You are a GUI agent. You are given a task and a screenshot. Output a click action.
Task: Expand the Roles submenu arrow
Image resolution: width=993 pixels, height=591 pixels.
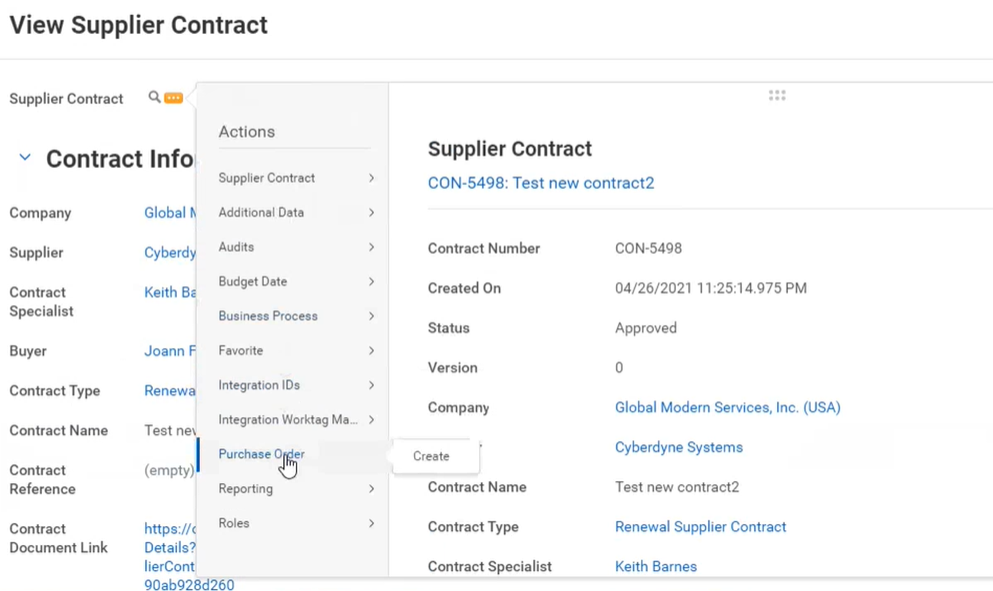371,523
